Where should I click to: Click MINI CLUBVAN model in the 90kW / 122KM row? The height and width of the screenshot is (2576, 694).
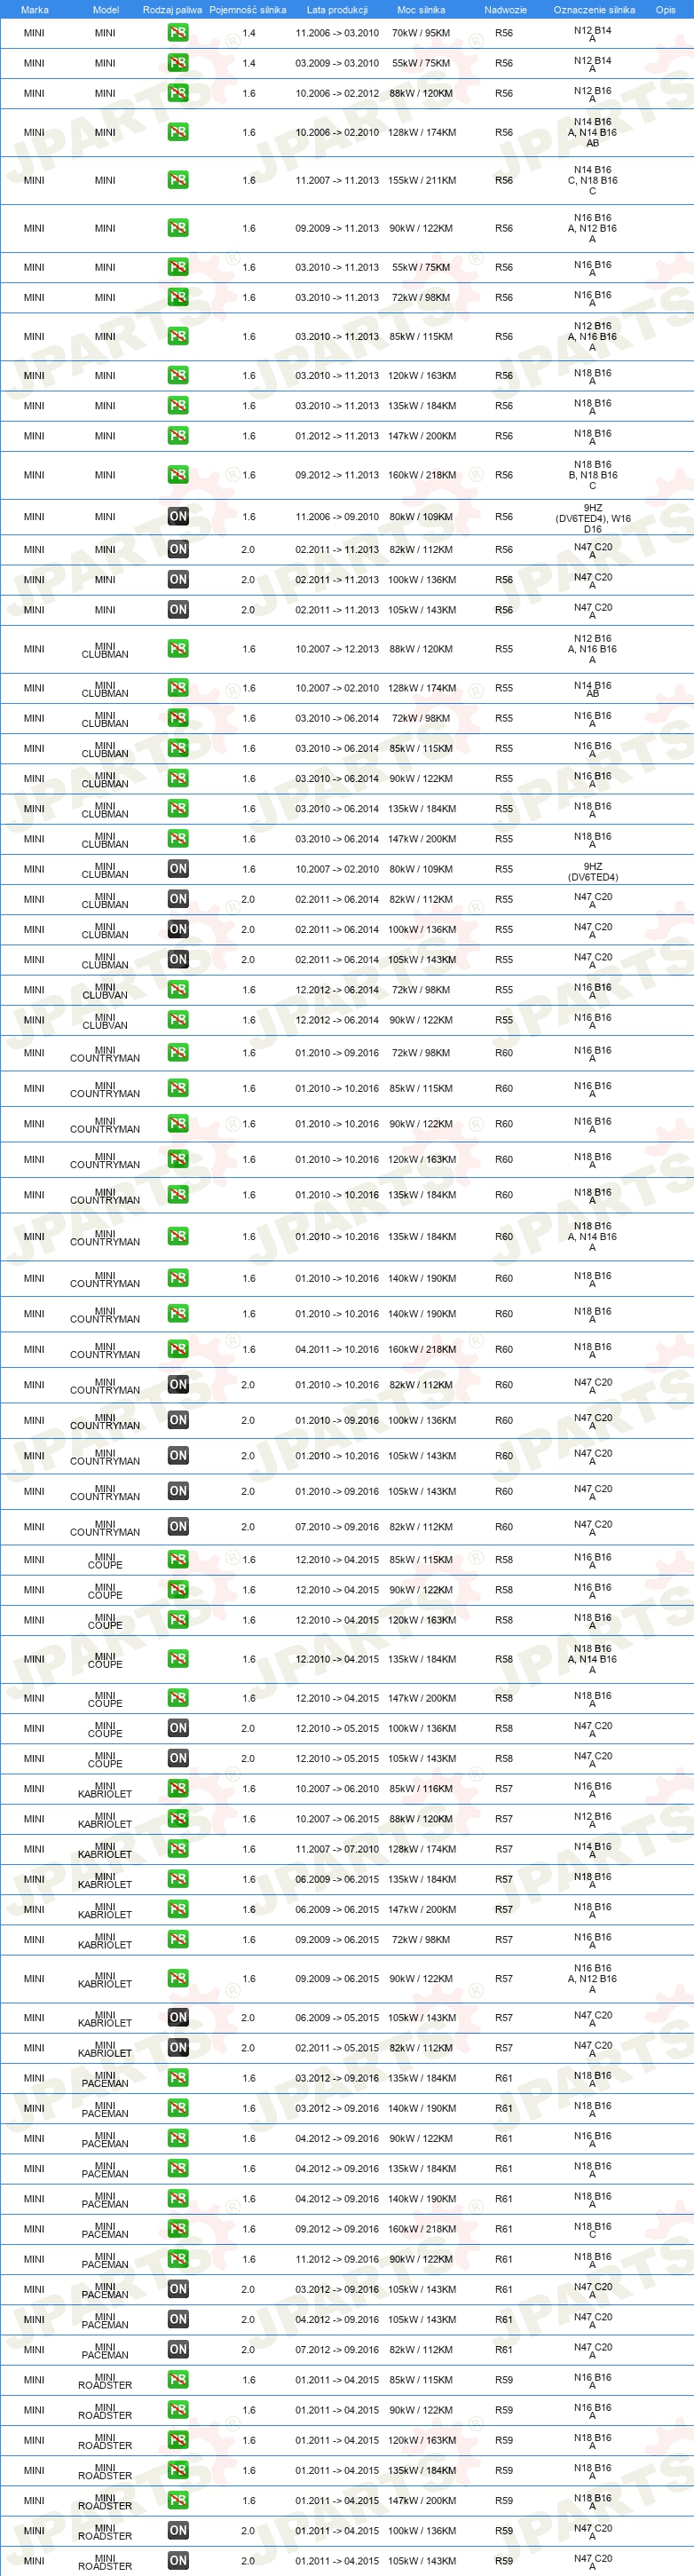(x=105, y=1021)
